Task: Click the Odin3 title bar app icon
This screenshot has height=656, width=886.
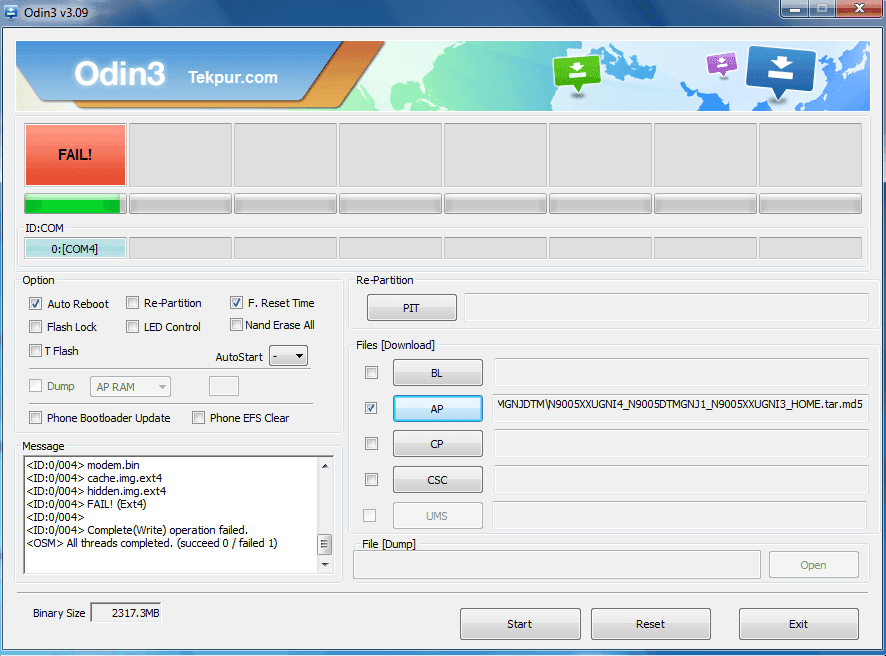Action: click(x=11, y=11)
